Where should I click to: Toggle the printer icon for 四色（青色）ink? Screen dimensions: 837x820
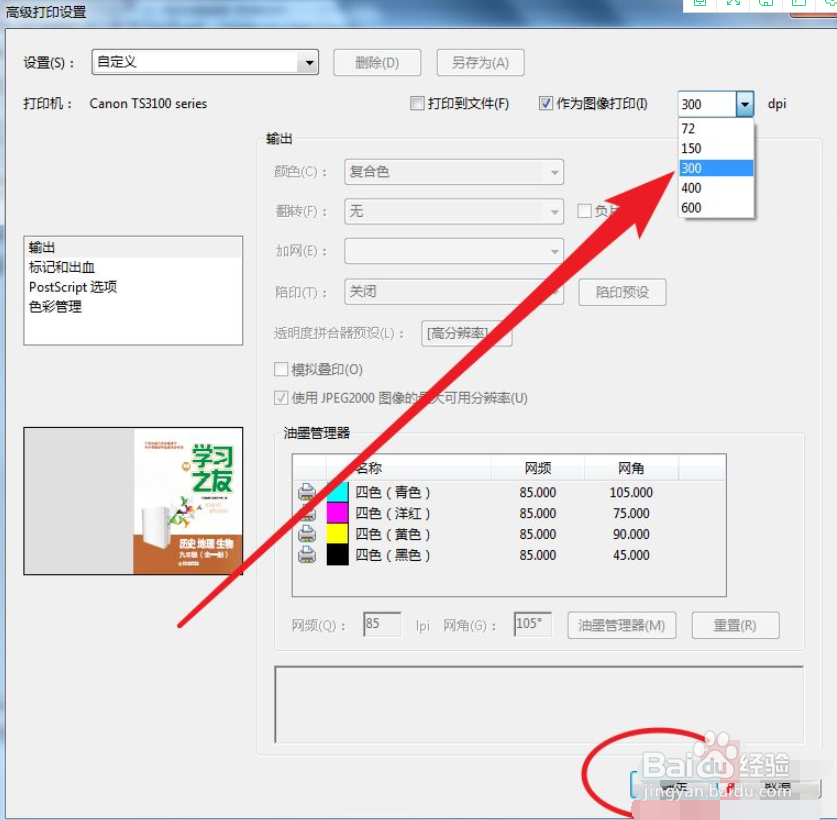click(310, 492)
